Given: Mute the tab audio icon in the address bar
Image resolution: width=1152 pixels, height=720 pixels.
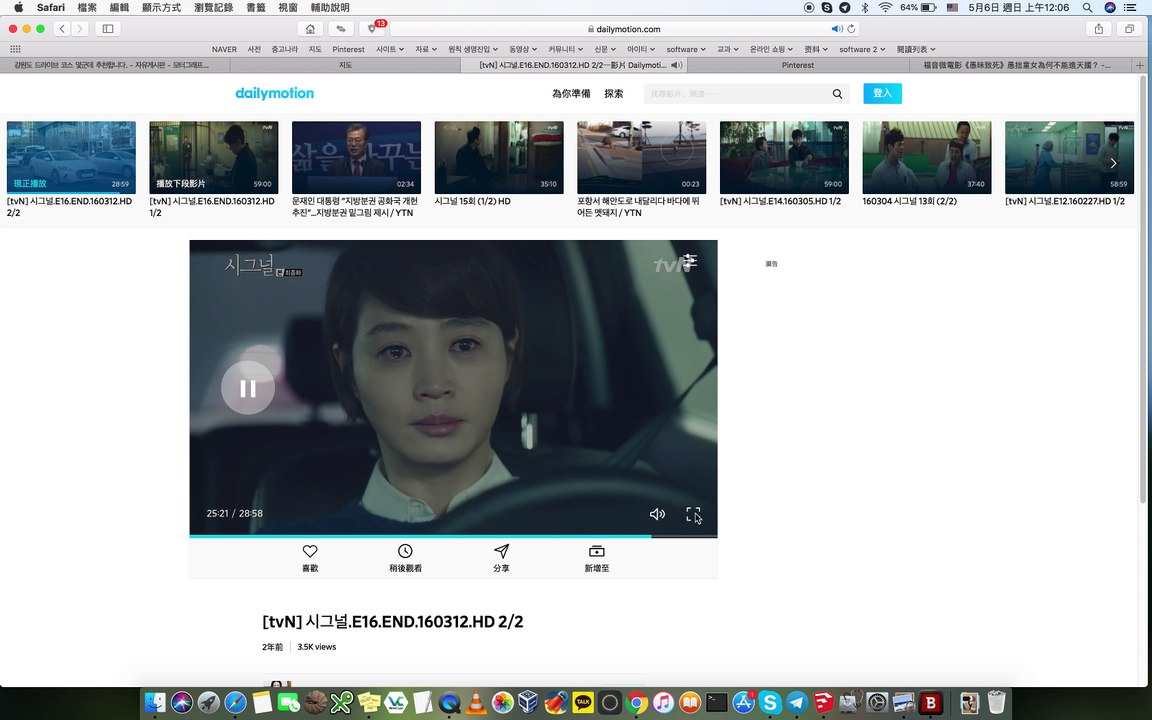Looking at the screenshot, I should 836,29.
